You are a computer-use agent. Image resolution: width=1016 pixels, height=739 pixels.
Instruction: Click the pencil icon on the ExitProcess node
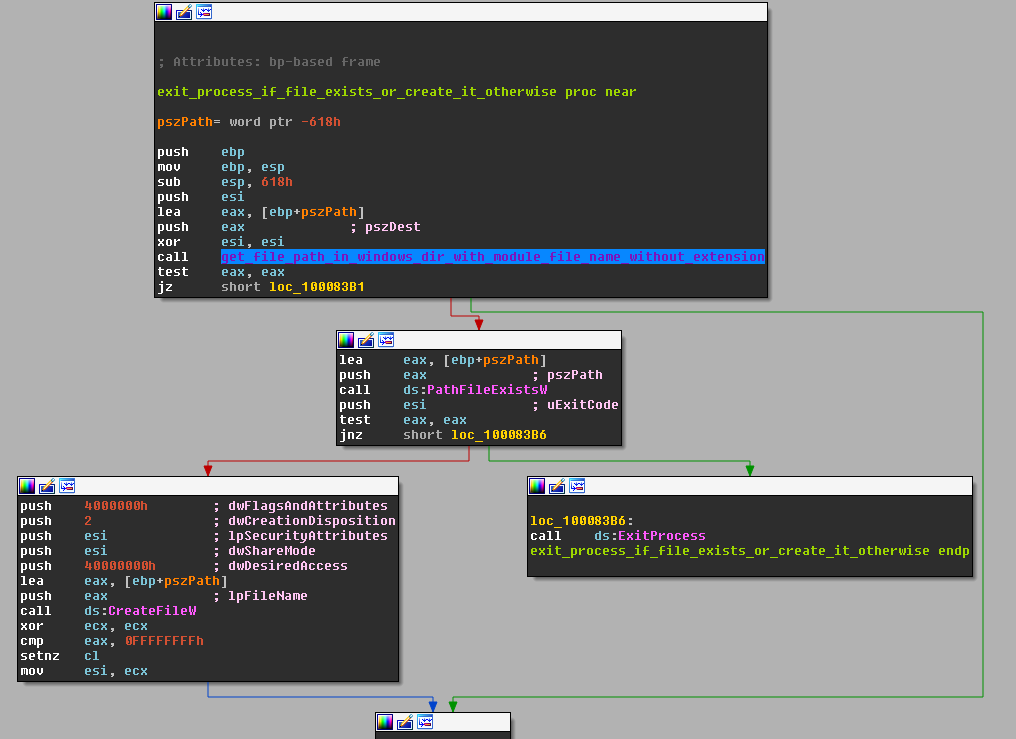(x=557, y=486)
